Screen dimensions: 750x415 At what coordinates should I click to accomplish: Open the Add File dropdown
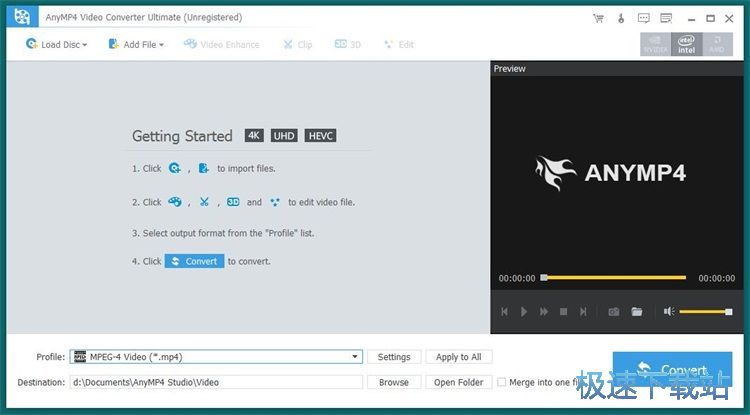136,44
